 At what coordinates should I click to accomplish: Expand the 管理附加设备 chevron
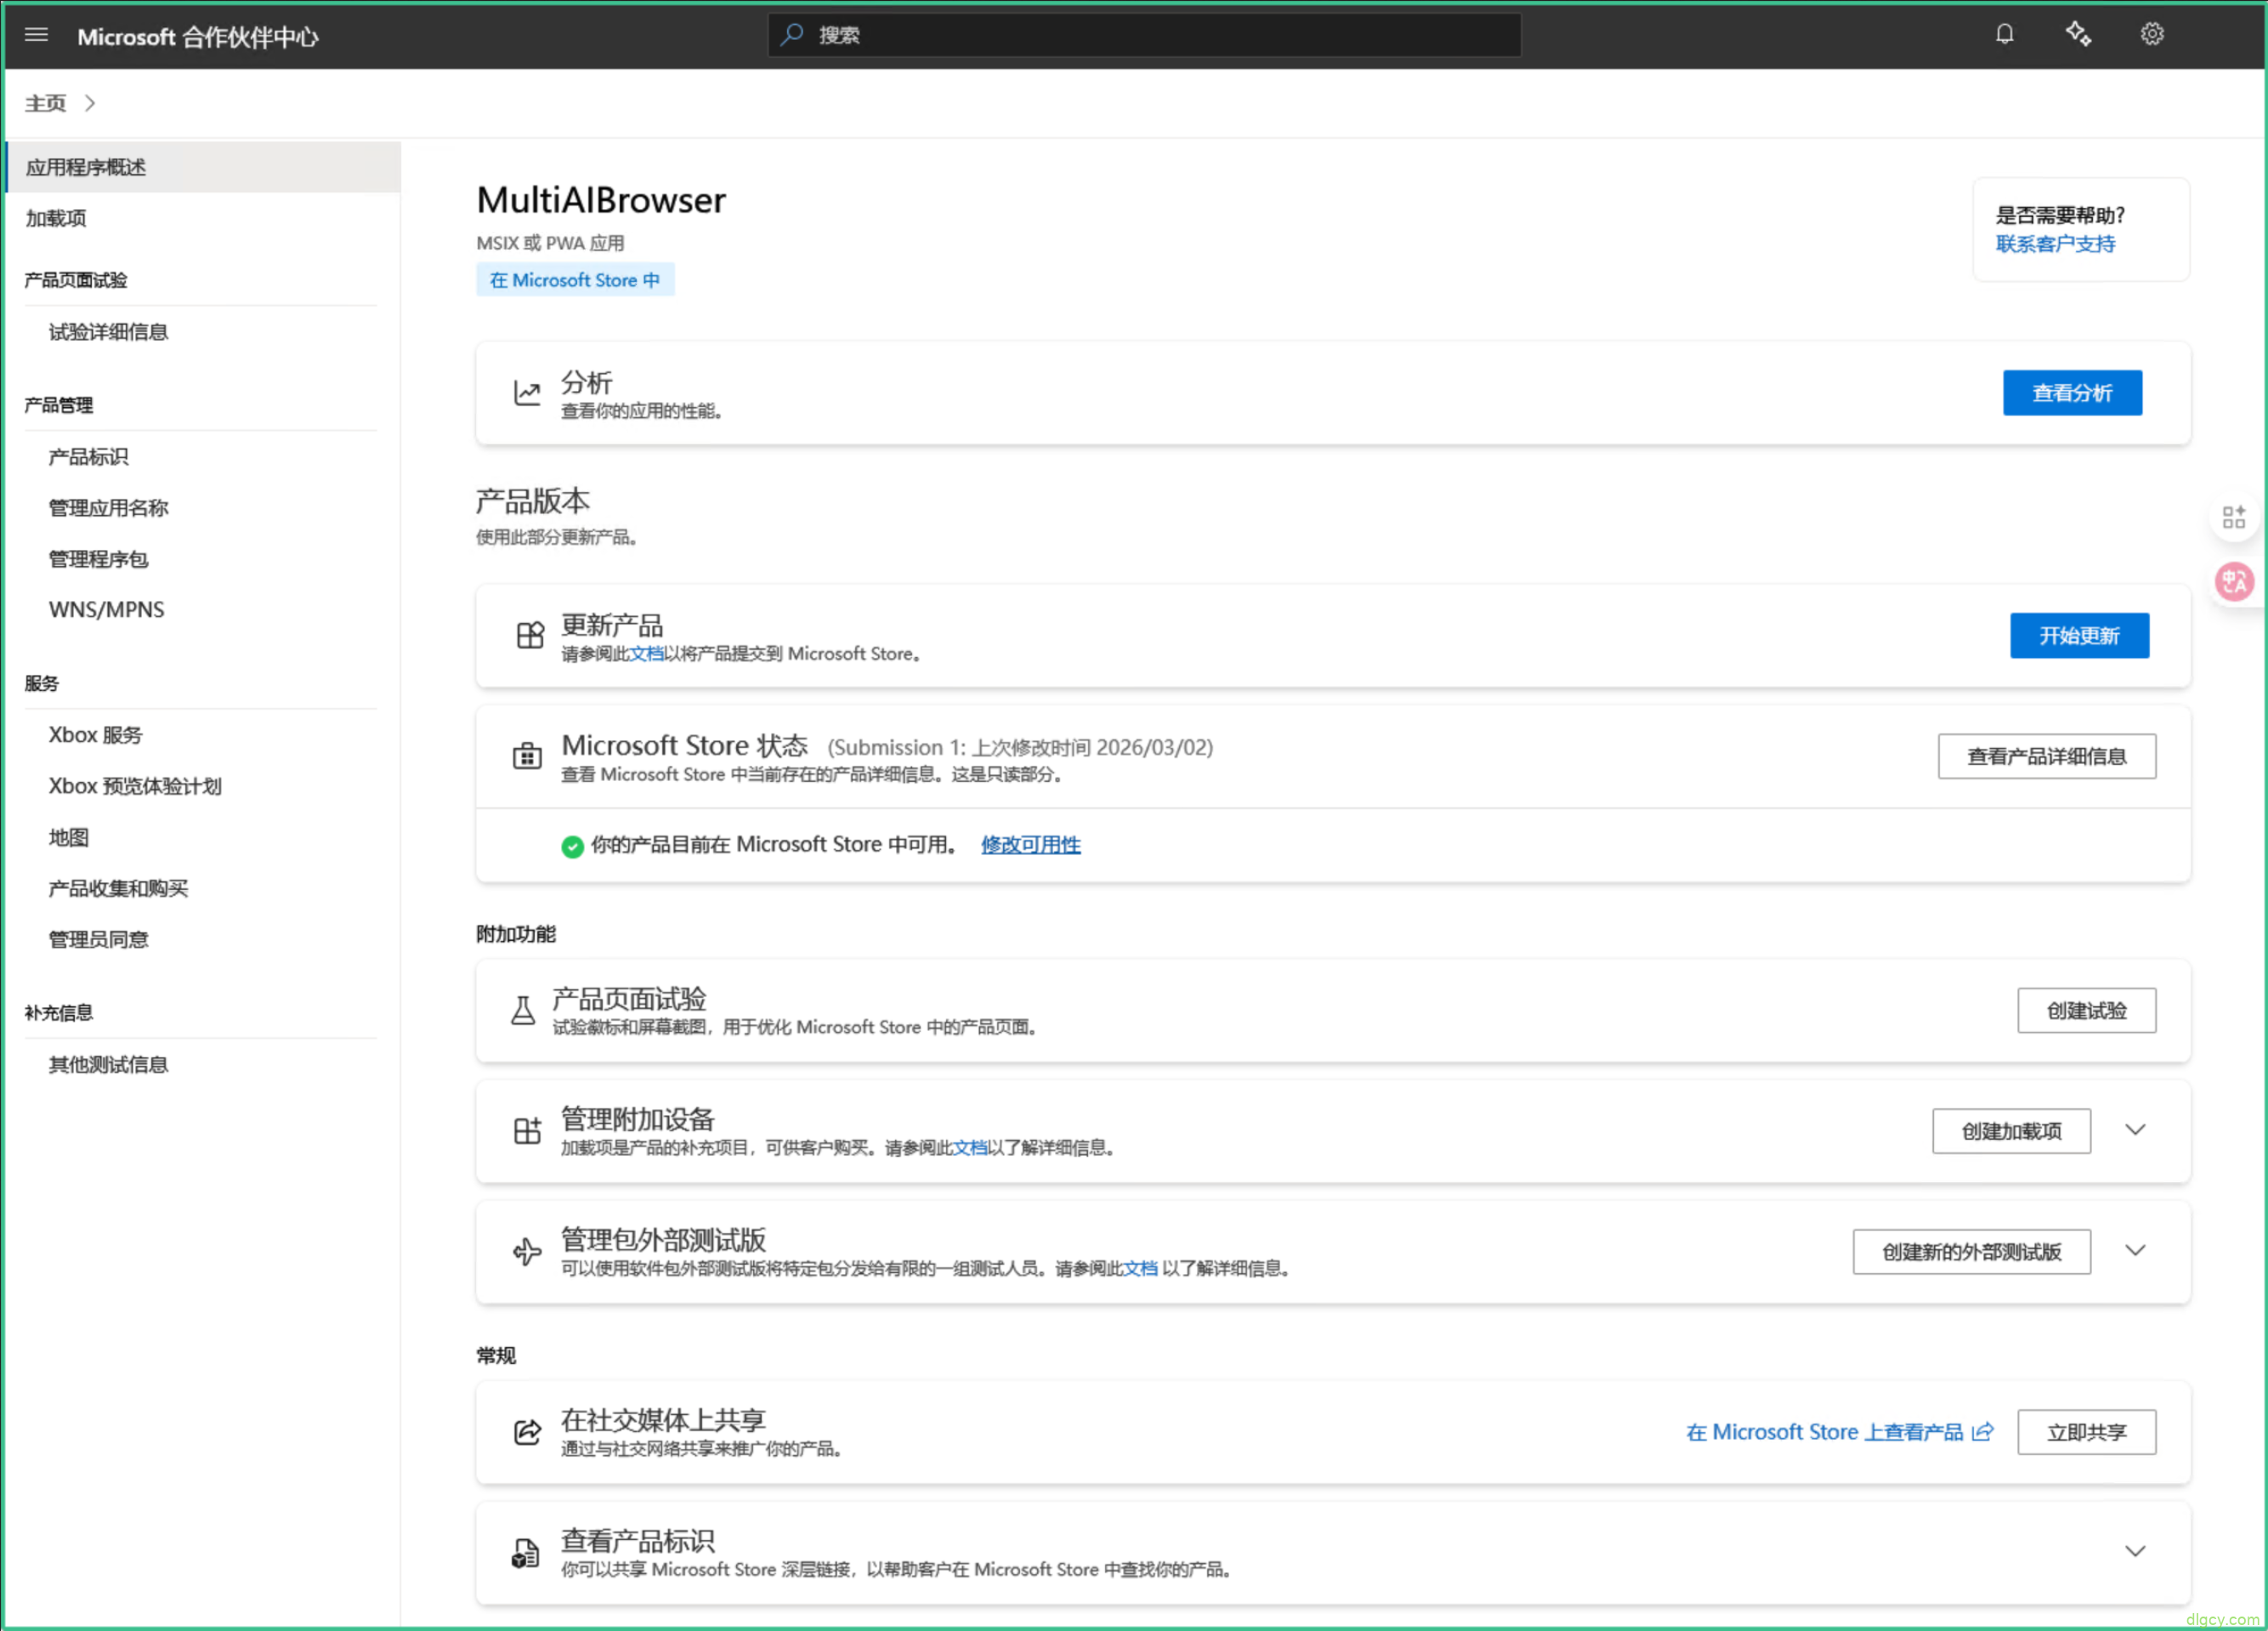(2135, 1130)
